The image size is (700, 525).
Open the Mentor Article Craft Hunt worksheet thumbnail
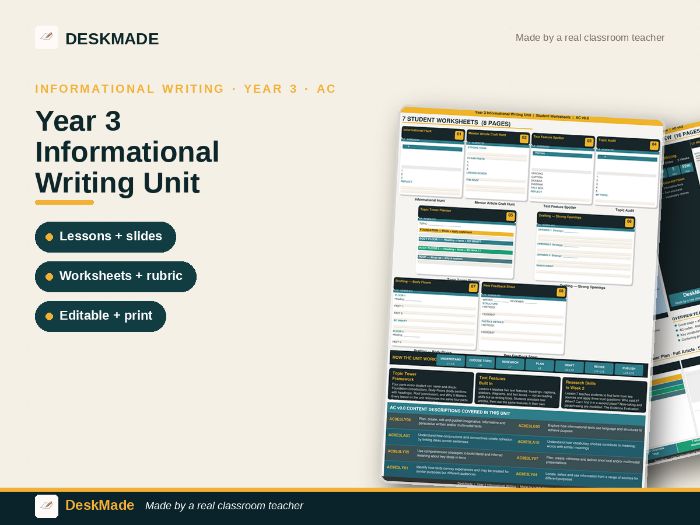tap(497, 164)
